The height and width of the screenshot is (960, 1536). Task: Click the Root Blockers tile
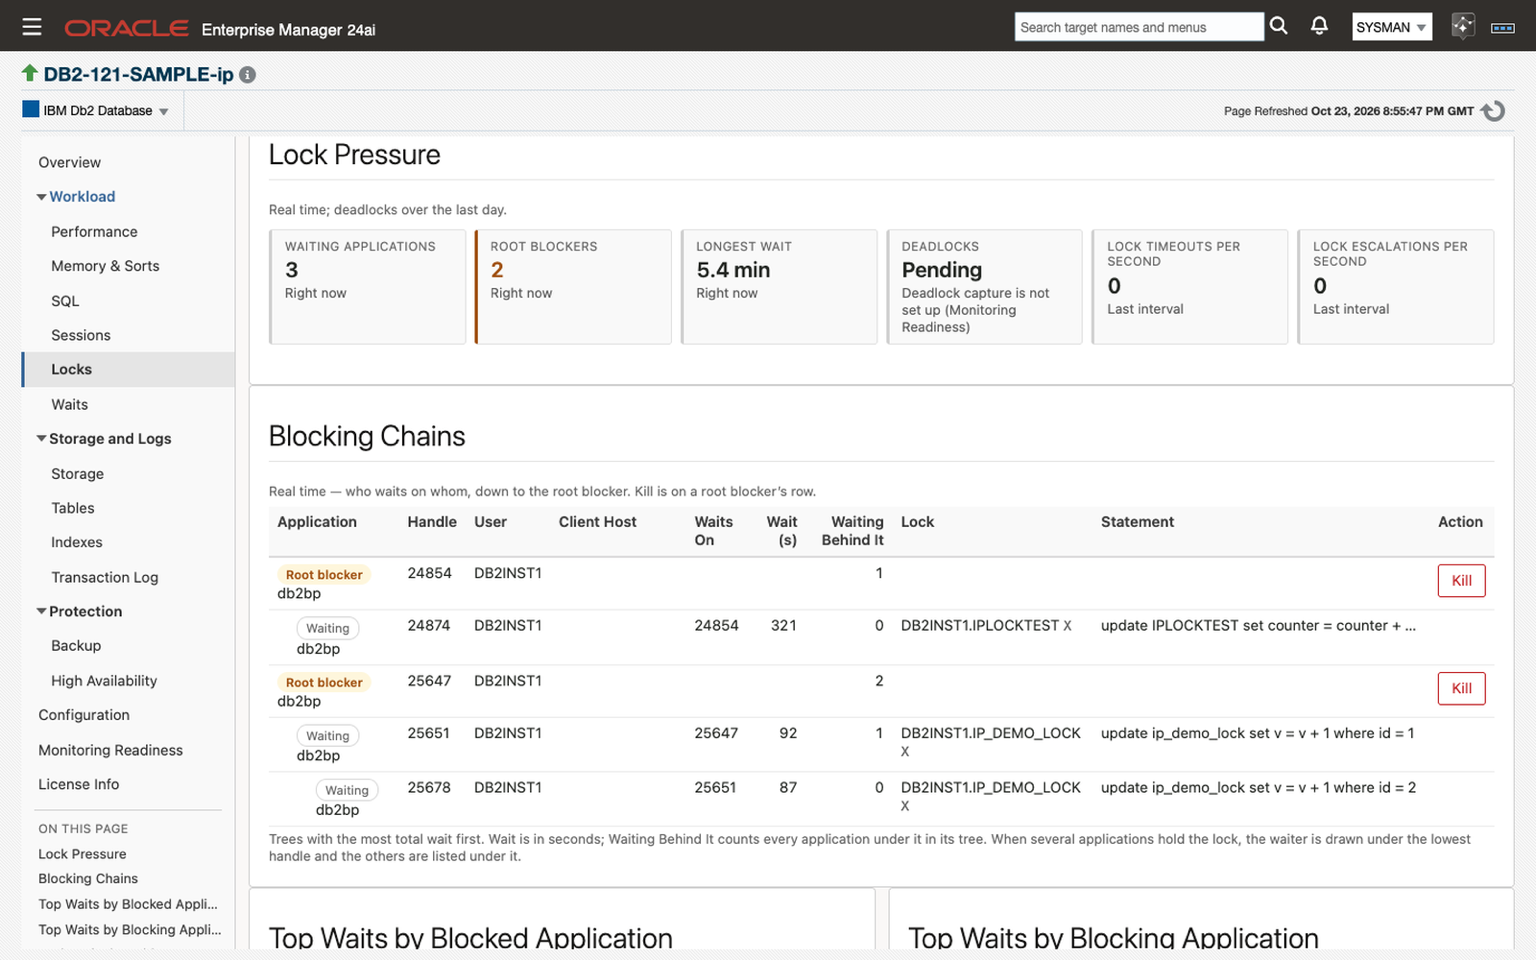point(573,287)
